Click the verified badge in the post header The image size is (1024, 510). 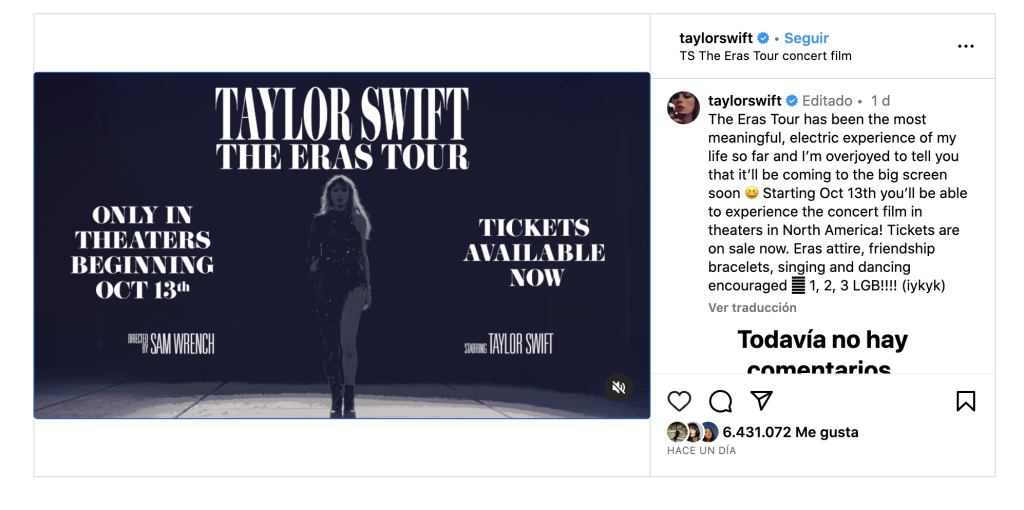click(x=763, y=39)
